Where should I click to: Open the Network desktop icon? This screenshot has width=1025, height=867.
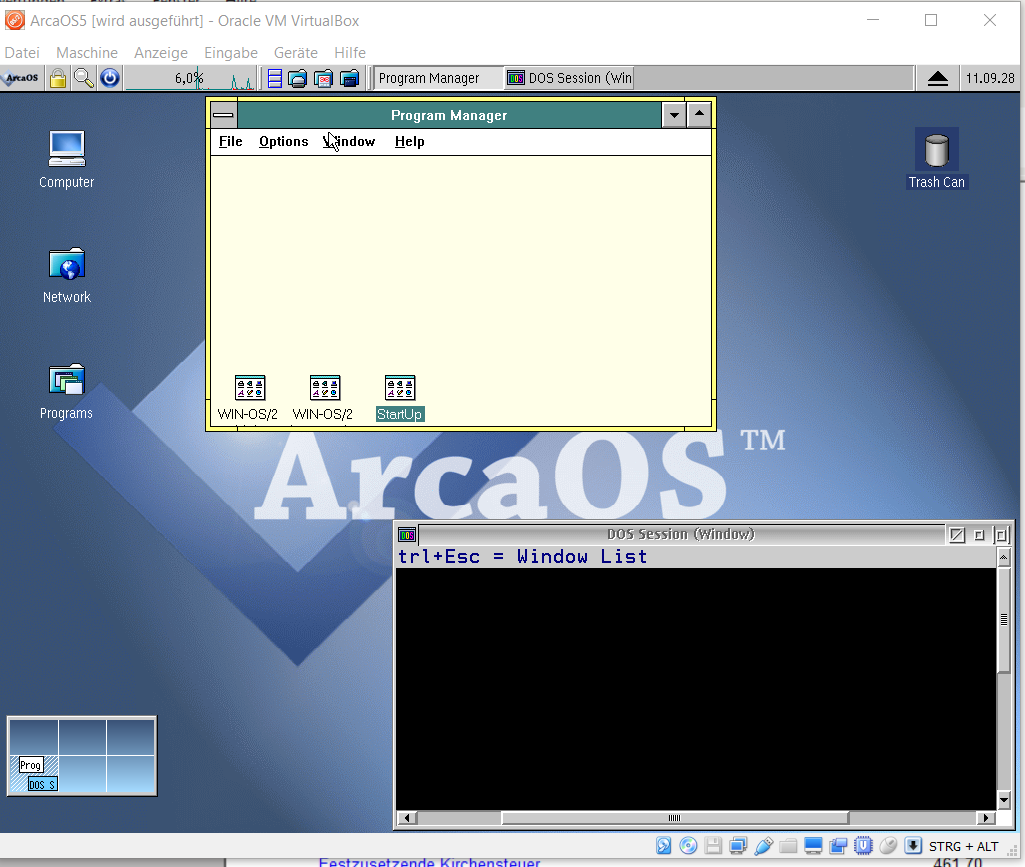pyautogui.click(x=67, y=275)
